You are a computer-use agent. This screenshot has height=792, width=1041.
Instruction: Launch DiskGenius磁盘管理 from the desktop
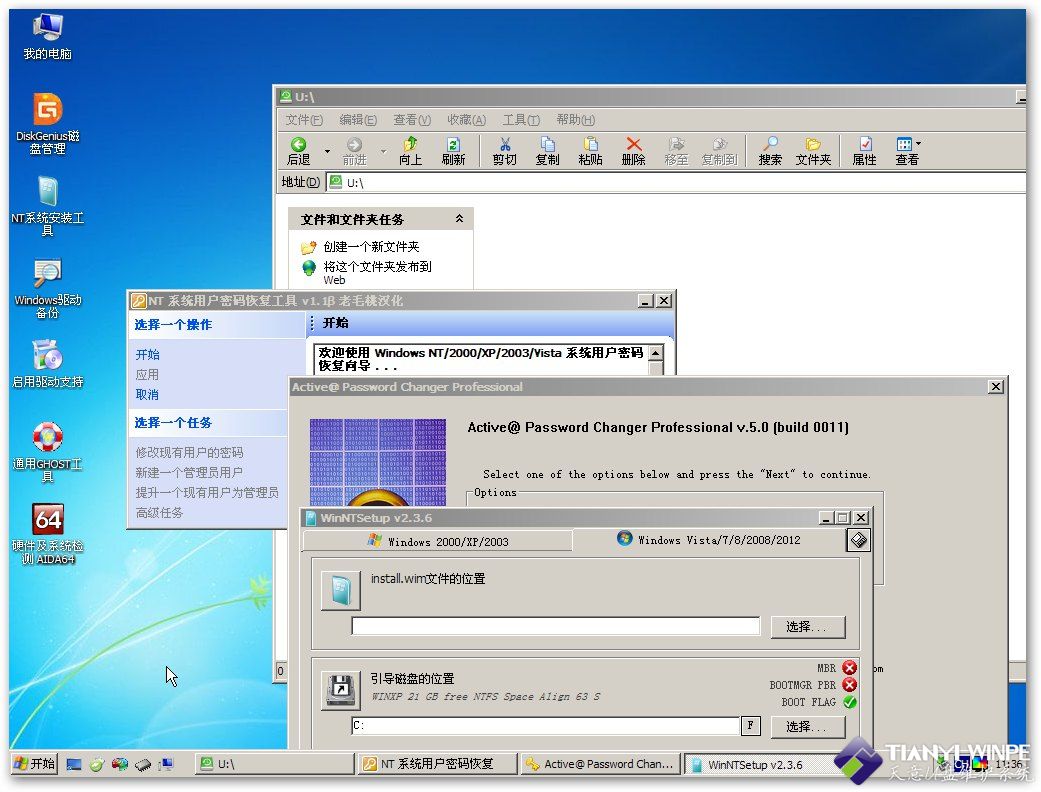[x=47, y=125]
